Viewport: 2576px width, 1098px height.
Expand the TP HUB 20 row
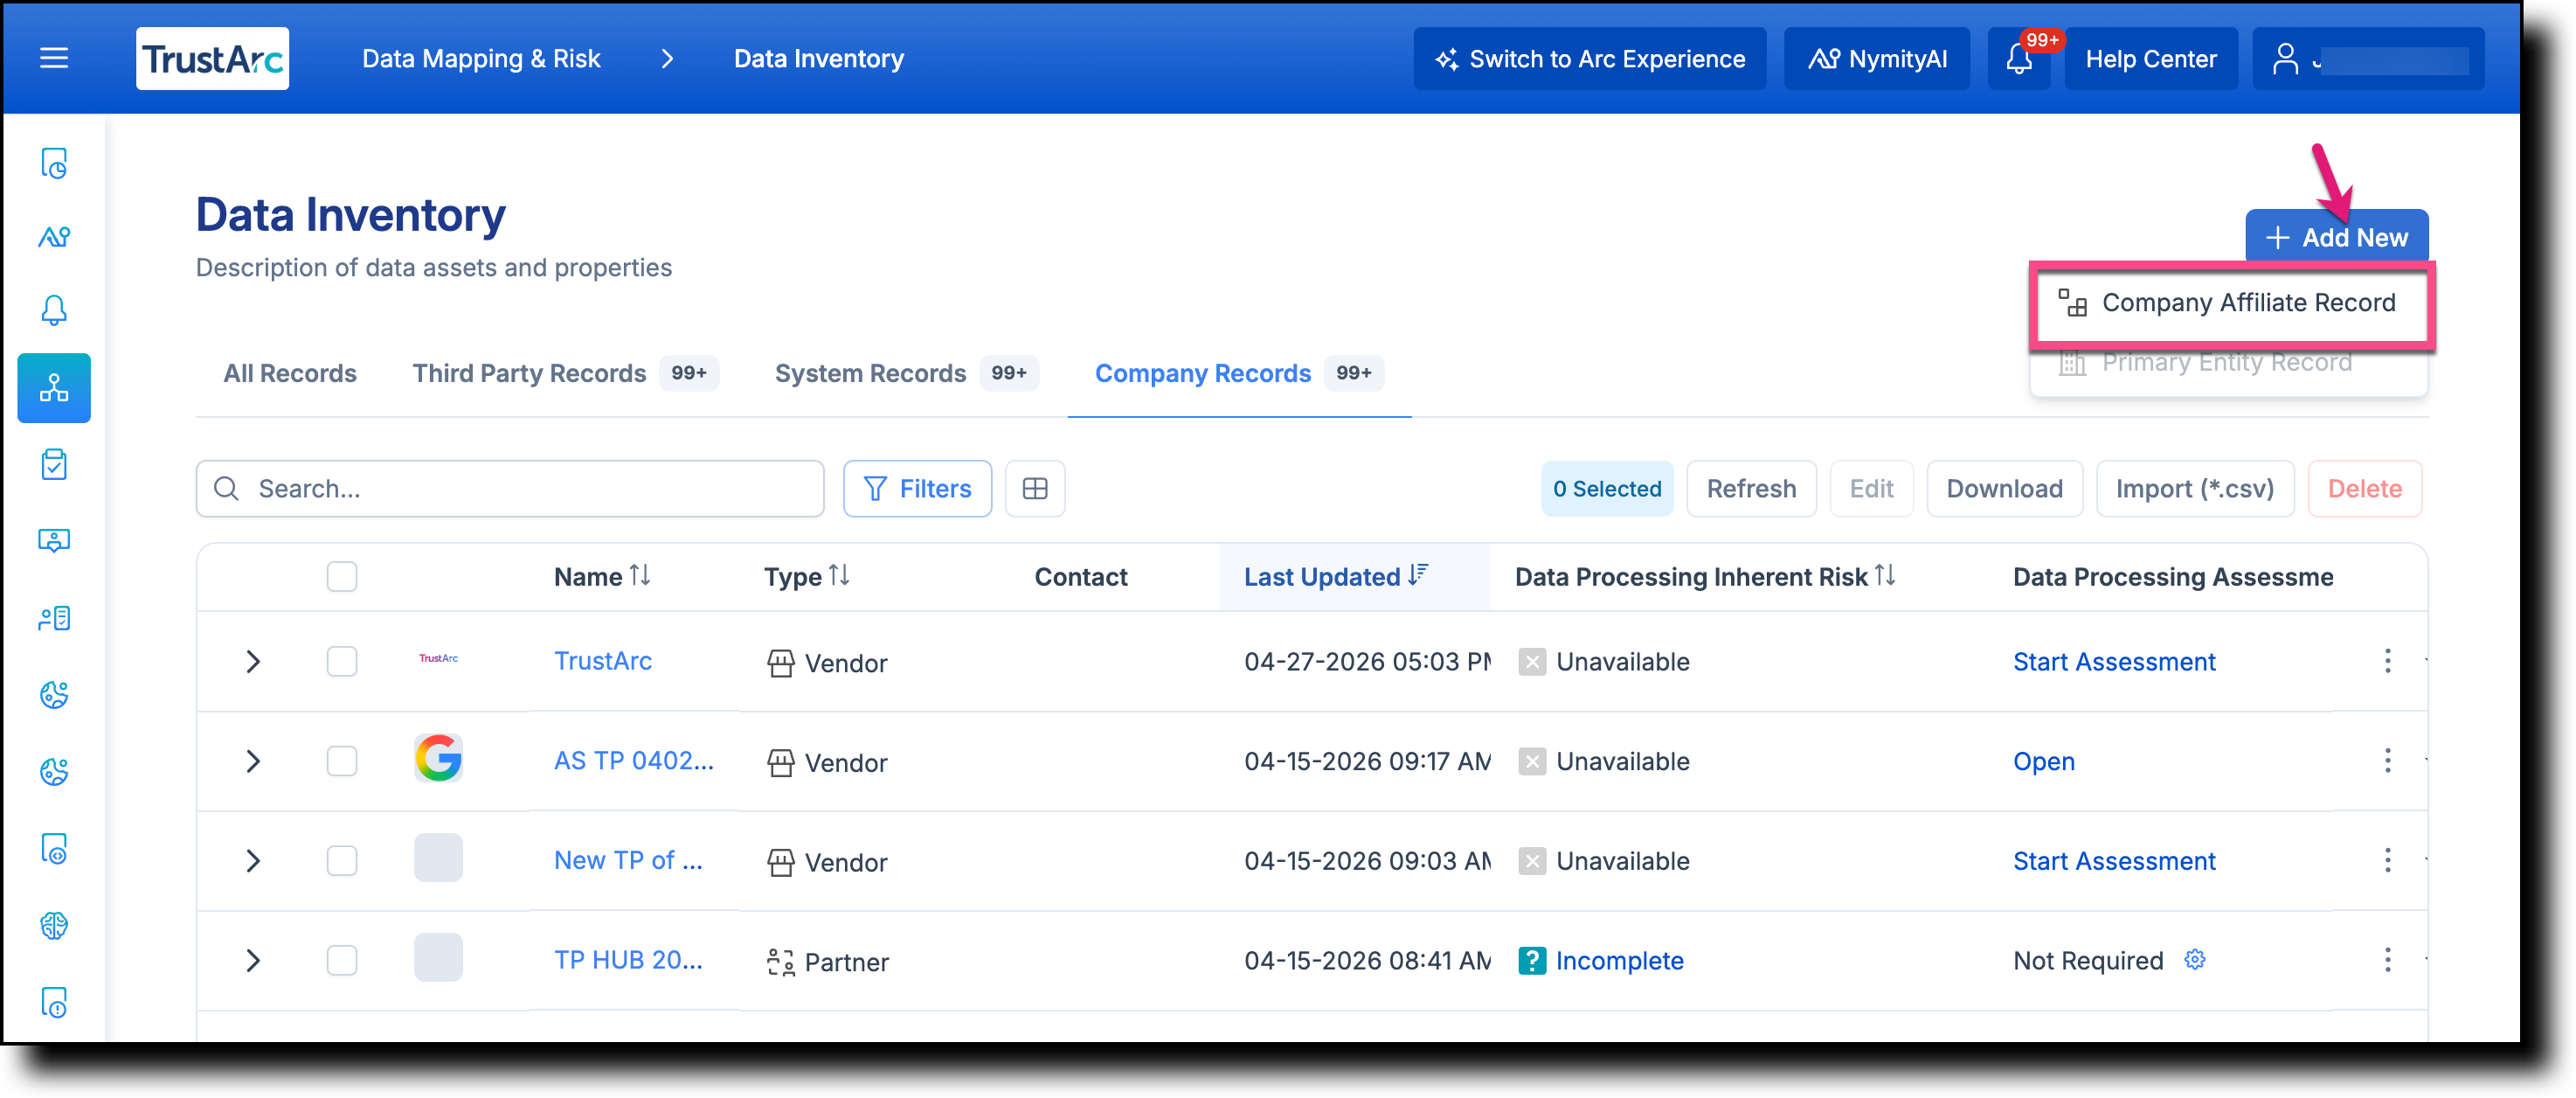(253, 960)
